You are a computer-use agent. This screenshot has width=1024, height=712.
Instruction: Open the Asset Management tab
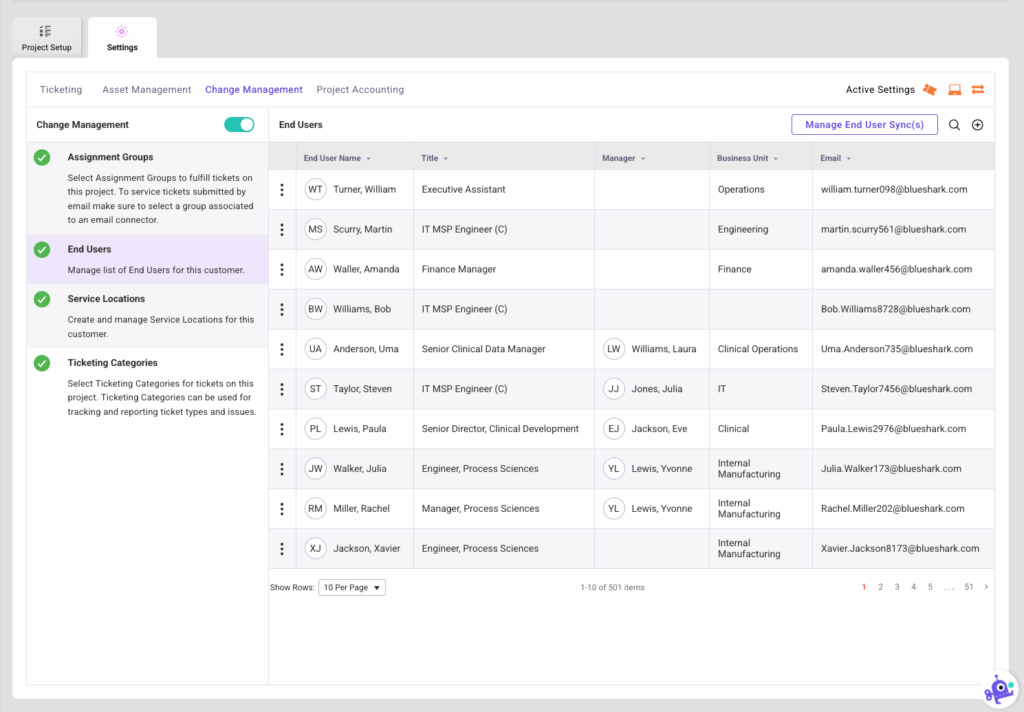point(146,90)
